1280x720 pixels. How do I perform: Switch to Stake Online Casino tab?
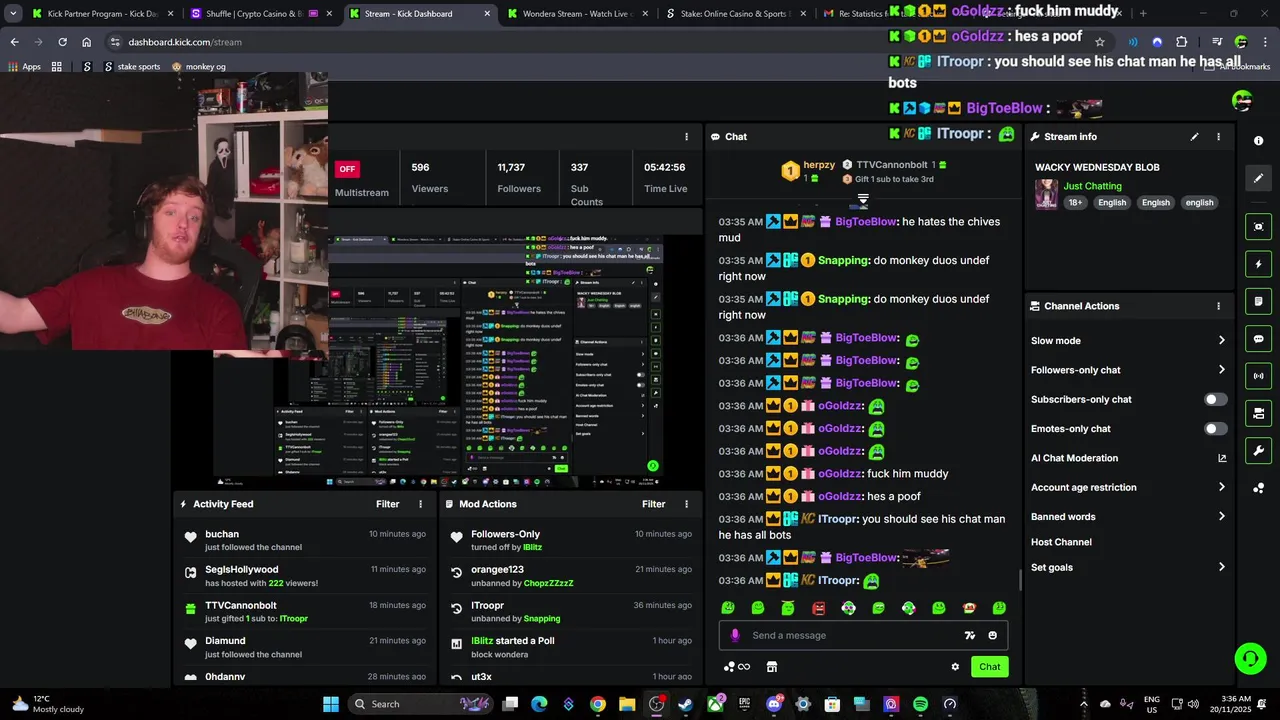(x=733, y=14)
